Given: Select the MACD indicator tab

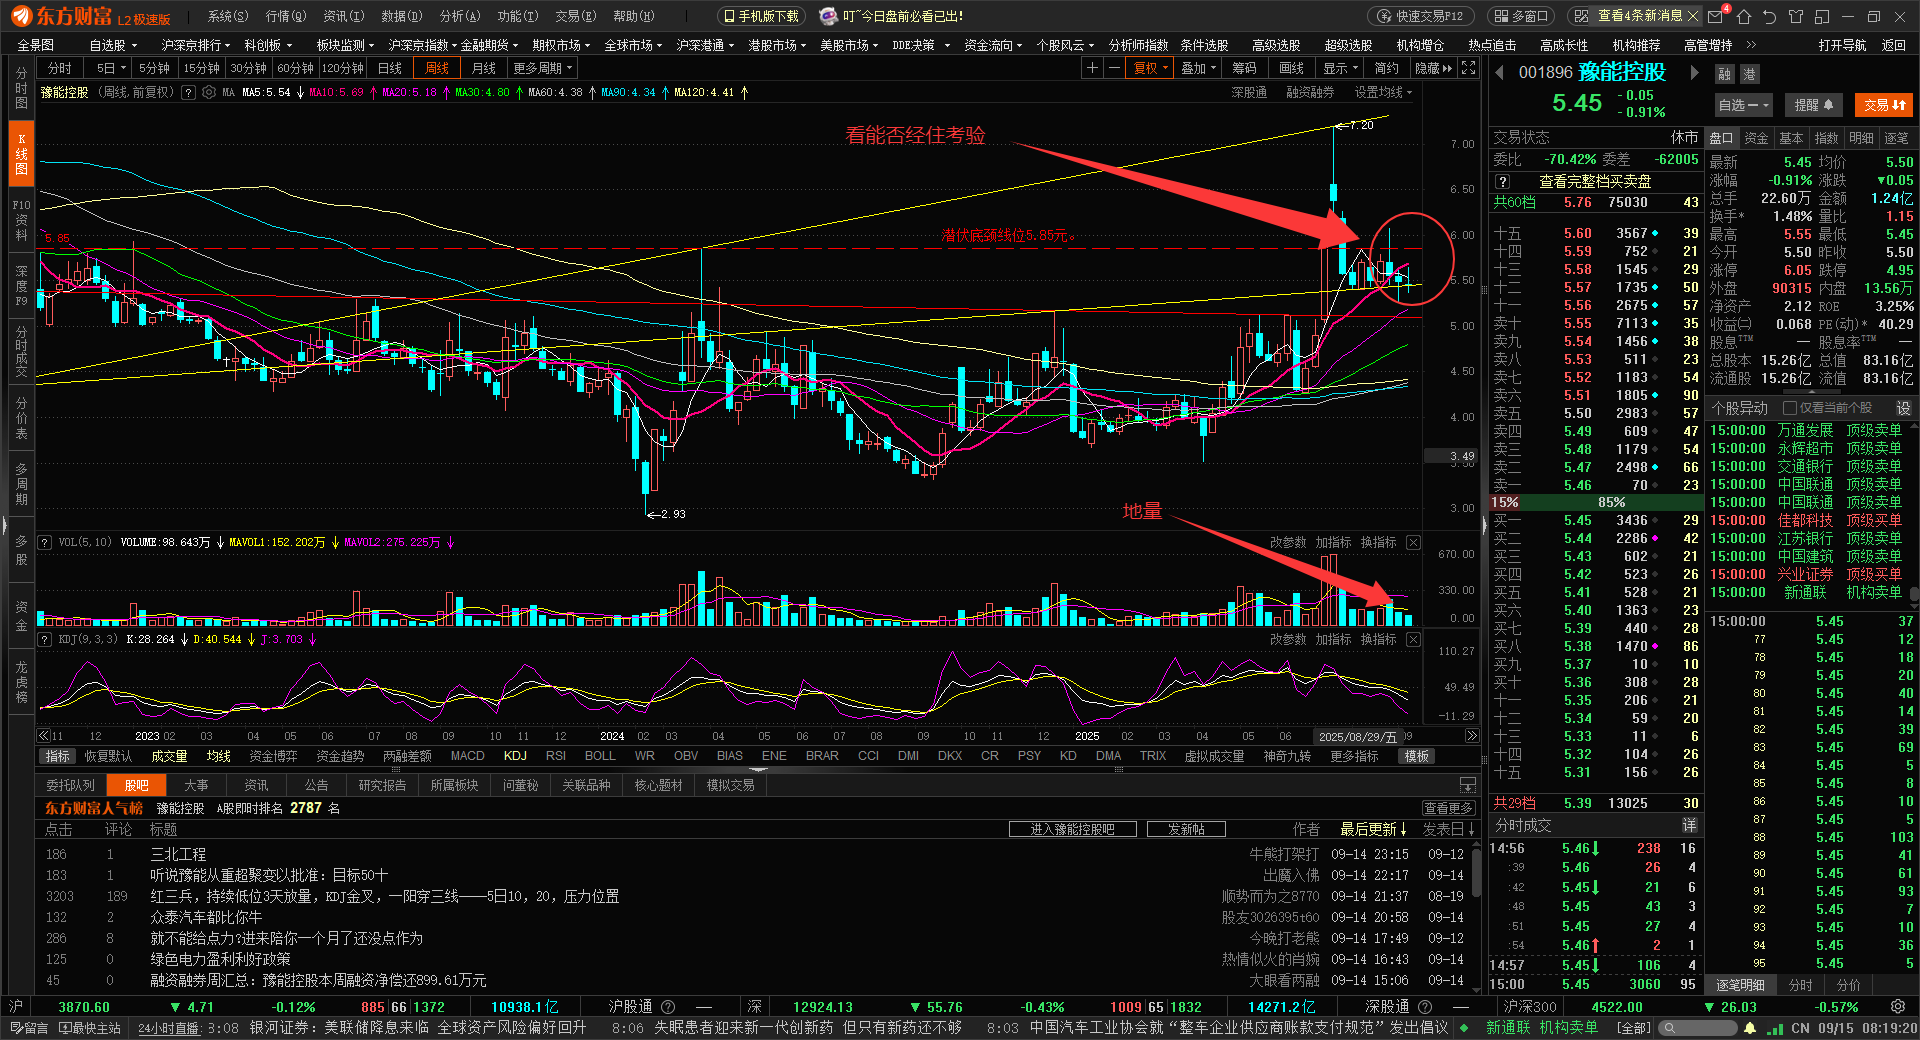Looking at the screenshot, I should tap(467, 756).
